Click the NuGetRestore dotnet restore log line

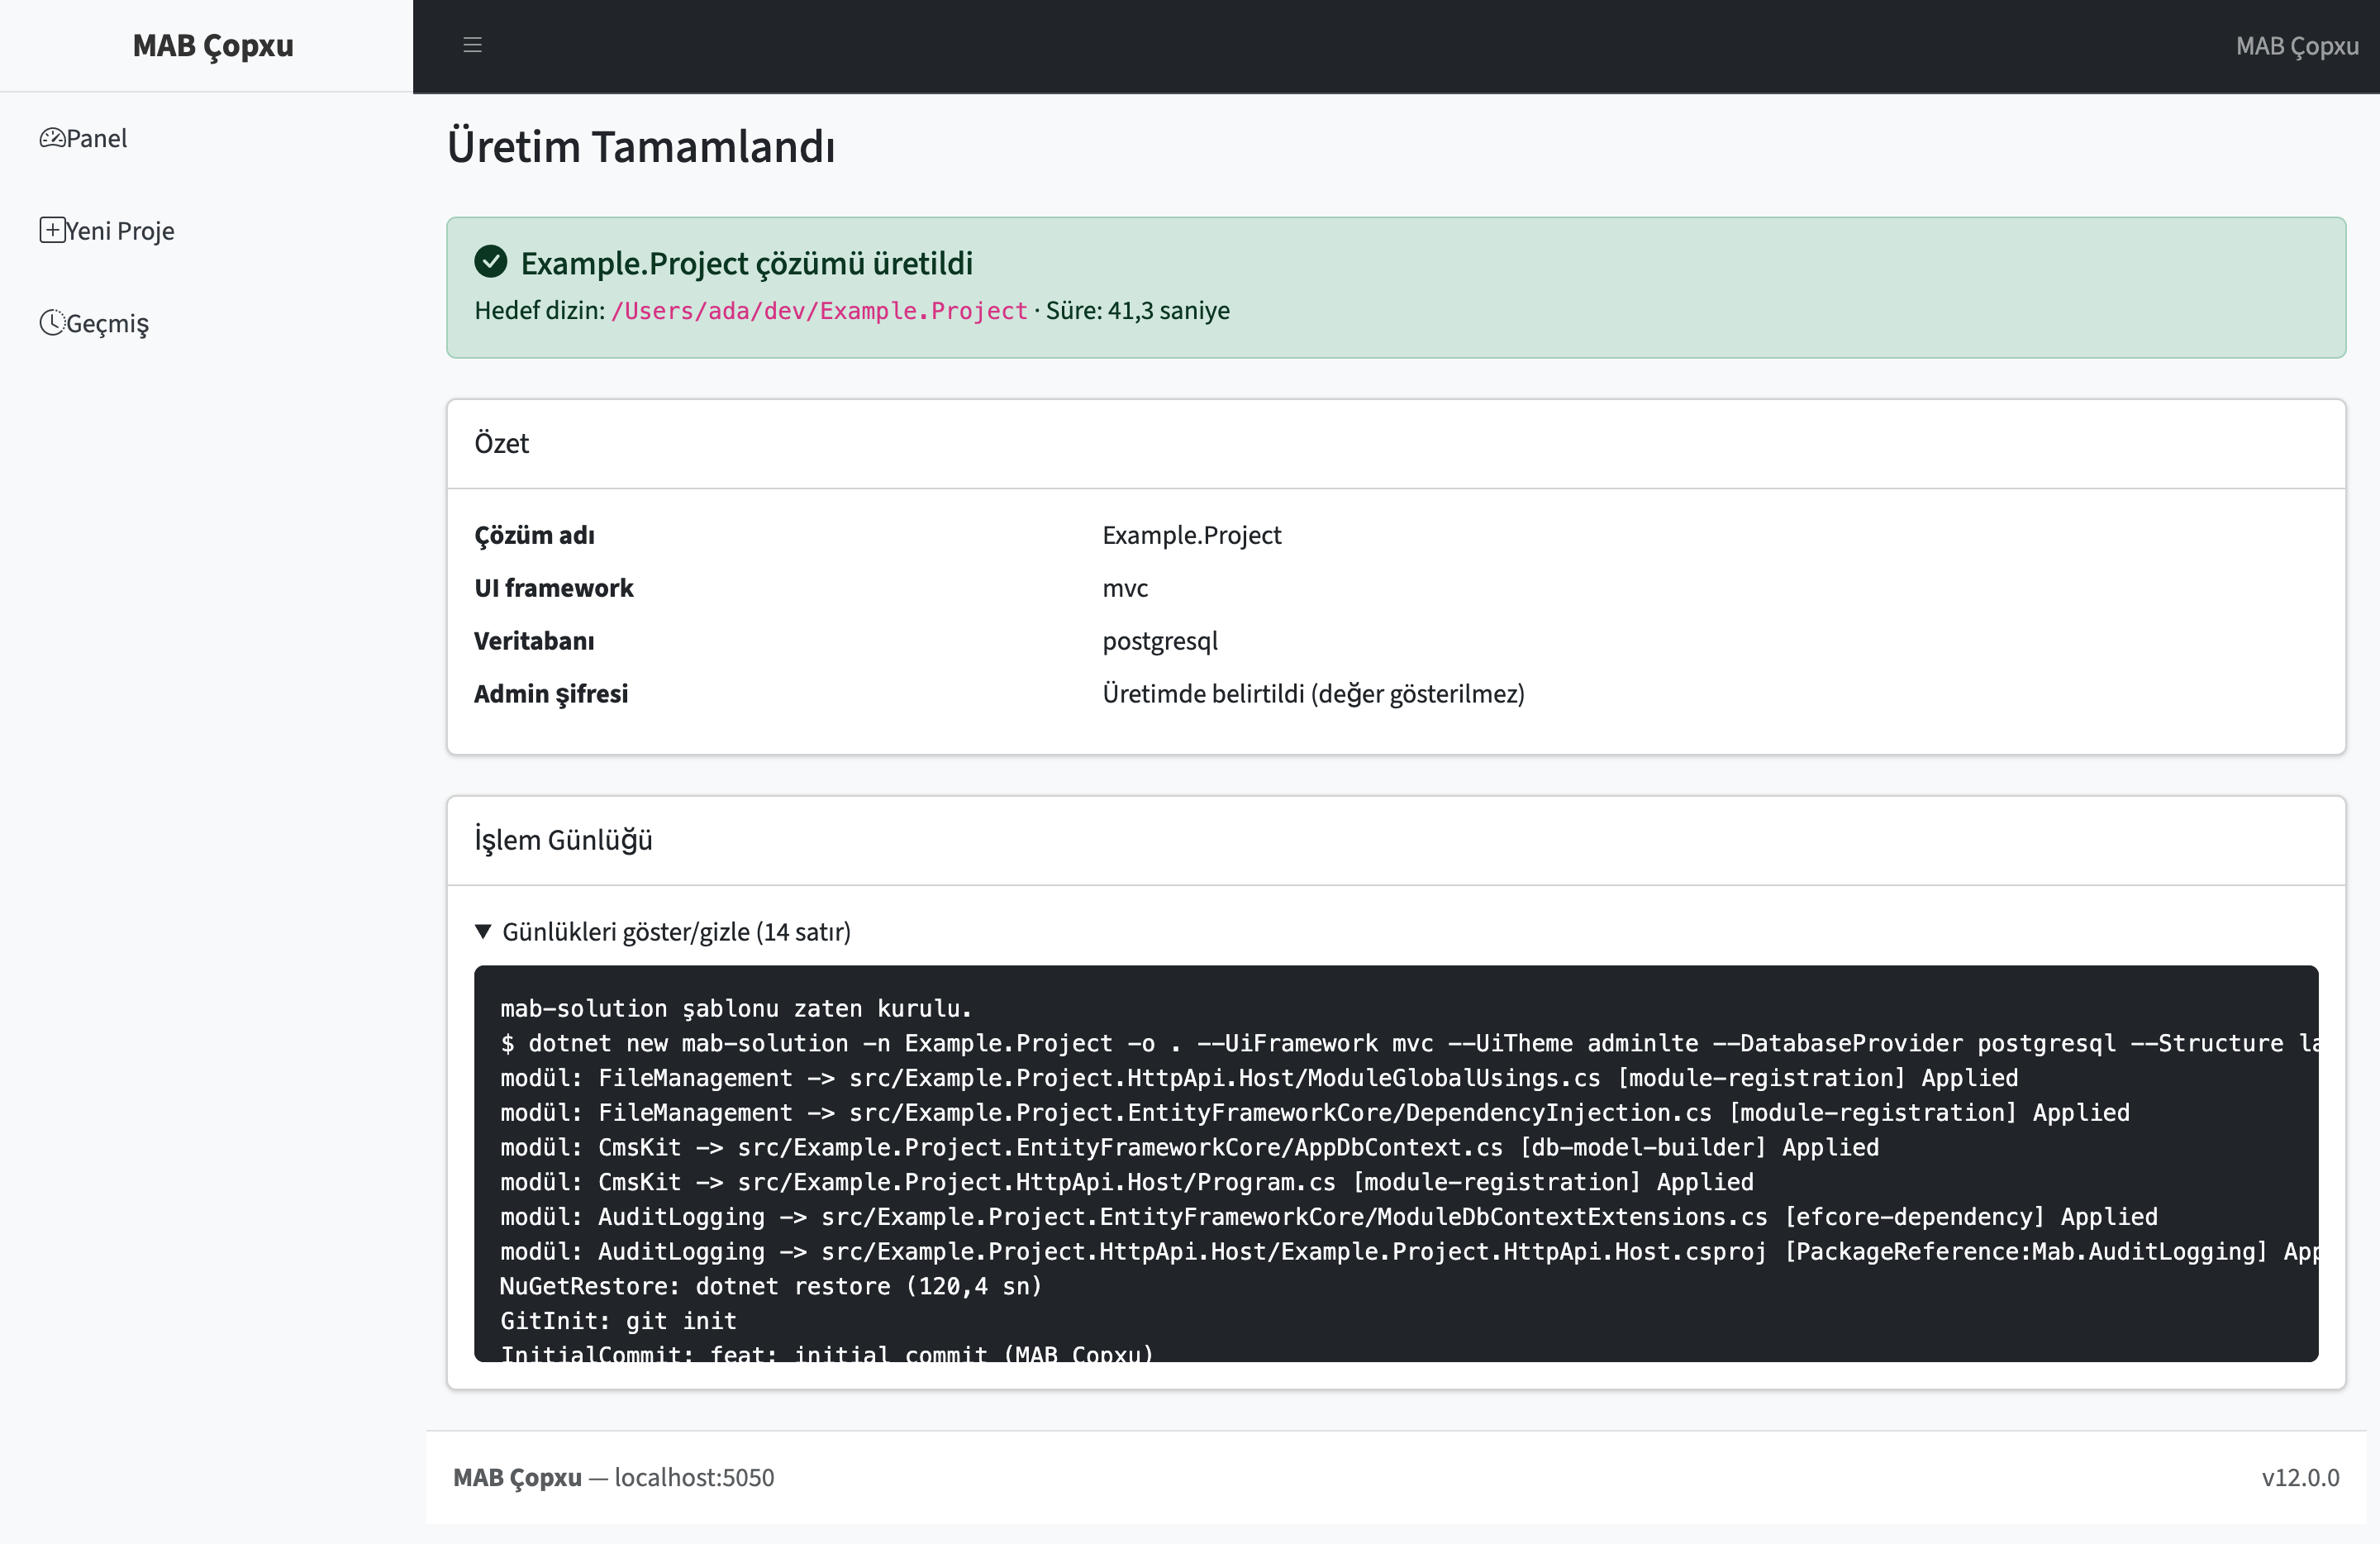tap(771, 1286)
